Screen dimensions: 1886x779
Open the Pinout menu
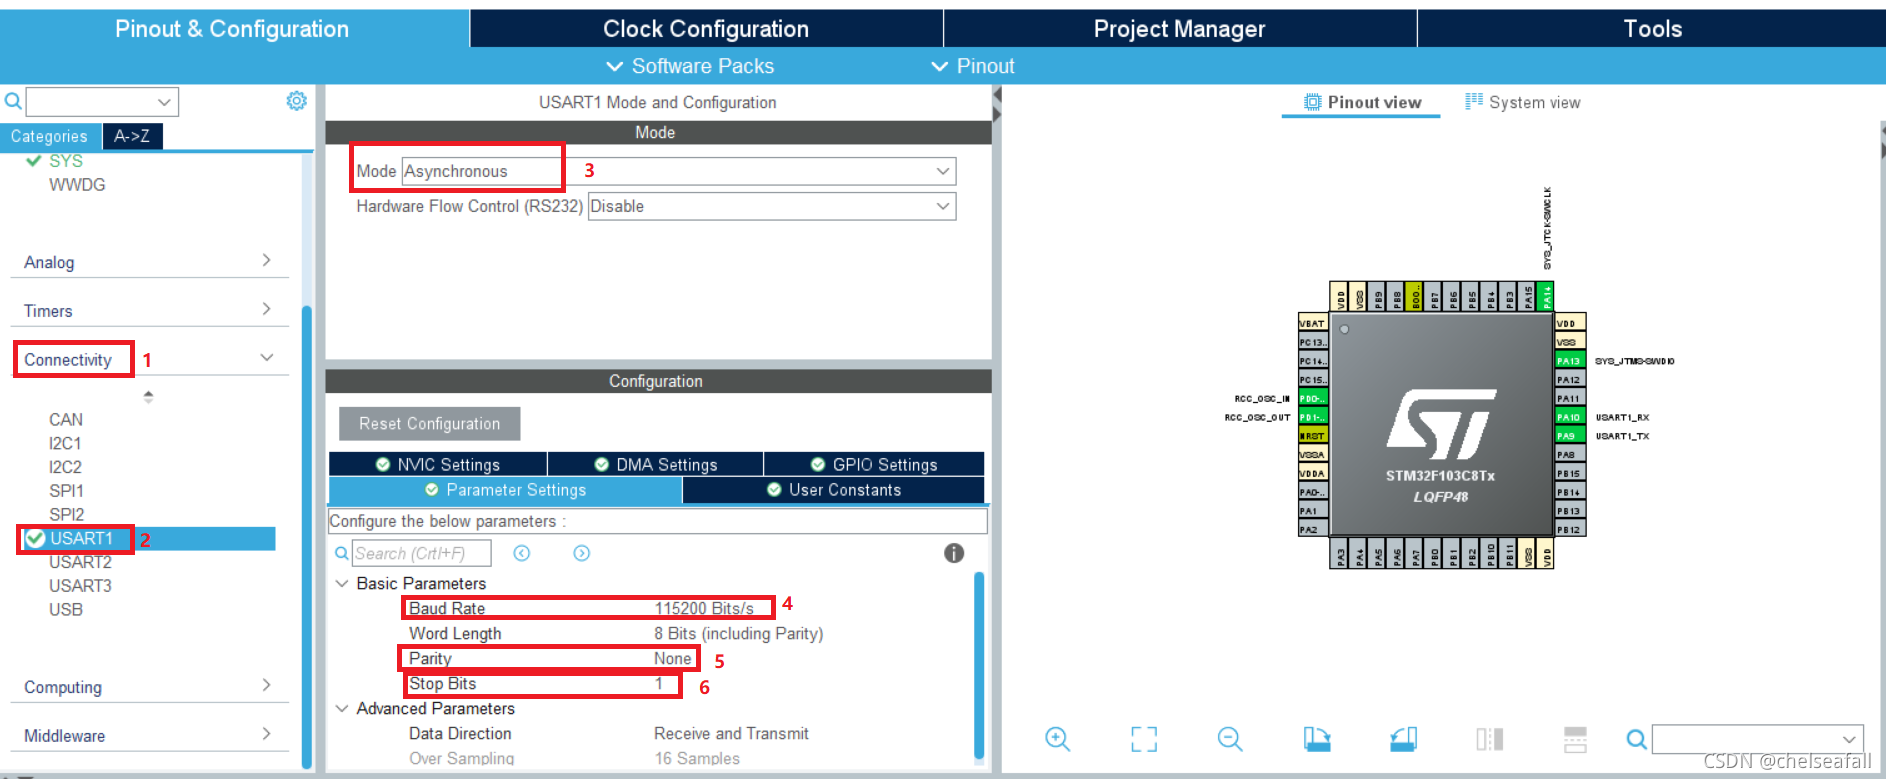click(973, 66)
